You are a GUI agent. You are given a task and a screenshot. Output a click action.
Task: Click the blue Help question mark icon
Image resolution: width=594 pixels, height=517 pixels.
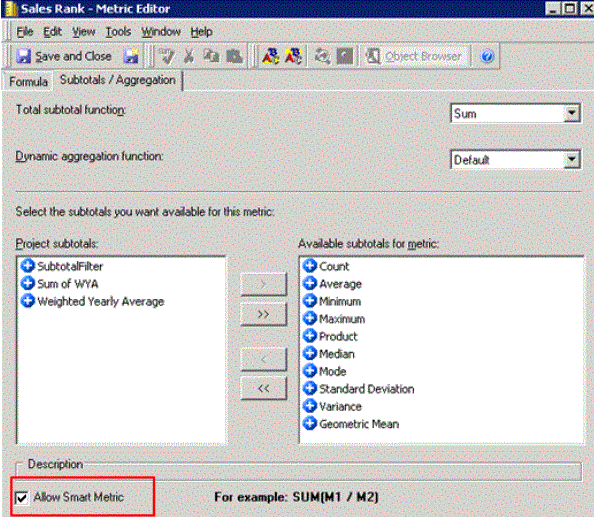pyautogui.click(x=487, y=56)
